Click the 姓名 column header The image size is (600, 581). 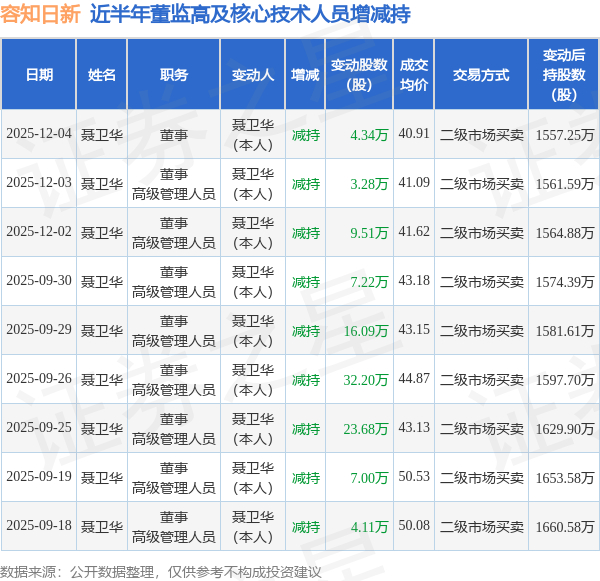pos(101,74)
